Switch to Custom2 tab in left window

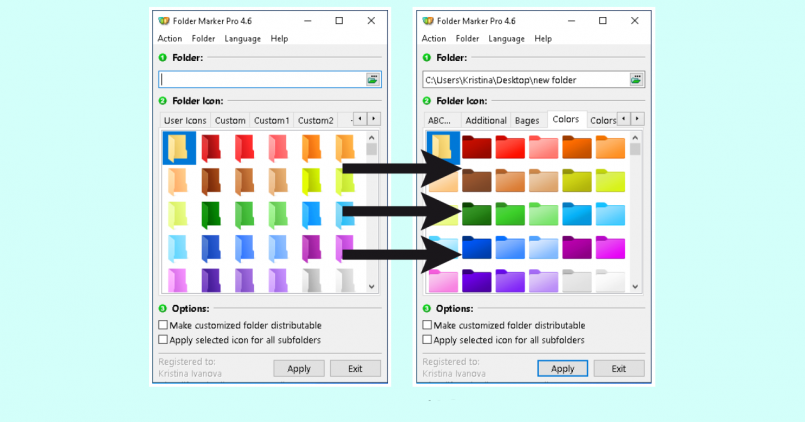tap(316, 120)
